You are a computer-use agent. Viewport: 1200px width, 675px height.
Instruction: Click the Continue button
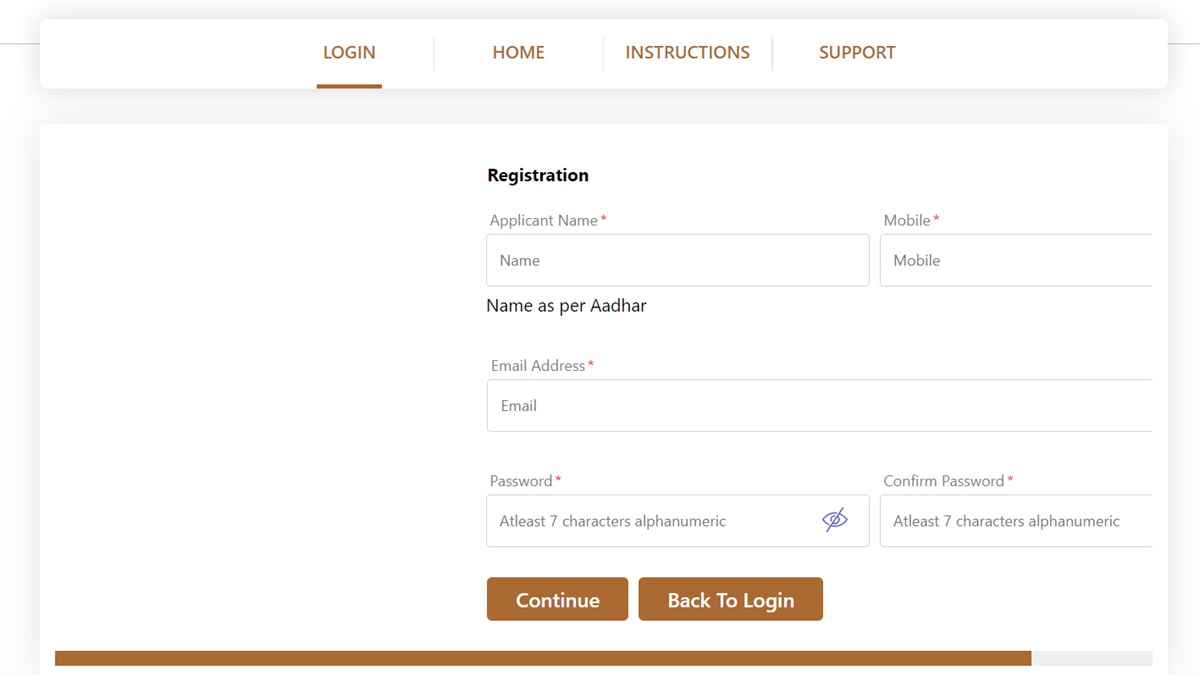557,599
